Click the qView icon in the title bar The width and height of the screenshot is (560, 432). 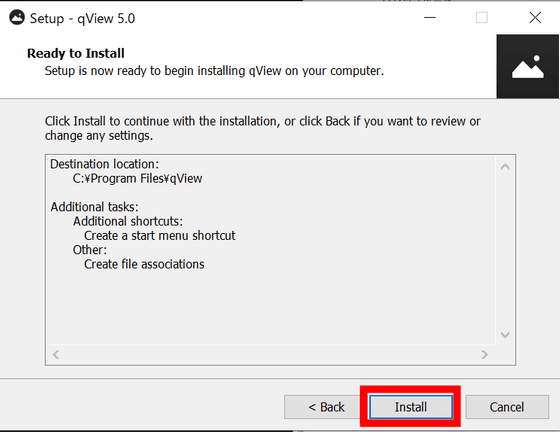[17, 17]
